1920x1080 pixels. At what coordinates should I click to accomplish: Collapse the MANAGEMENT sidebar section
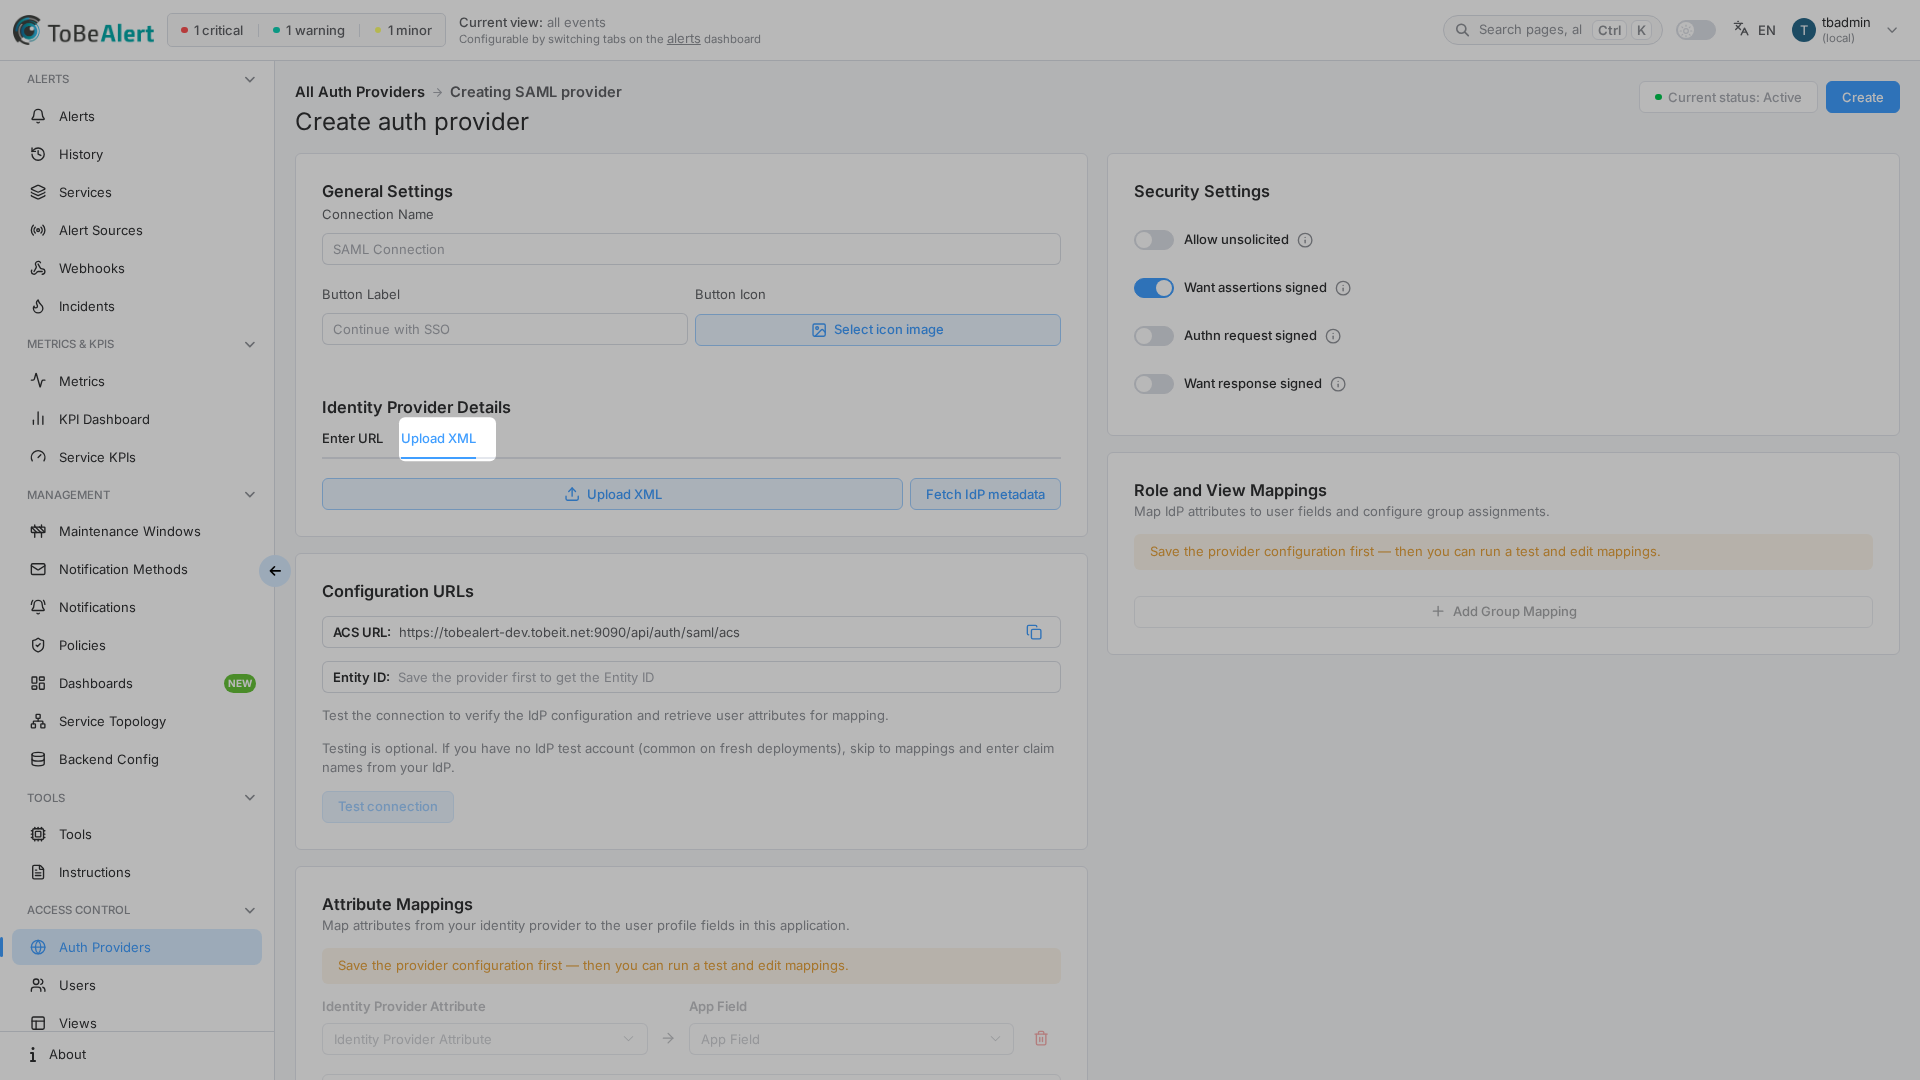click(x=250, y=495)
